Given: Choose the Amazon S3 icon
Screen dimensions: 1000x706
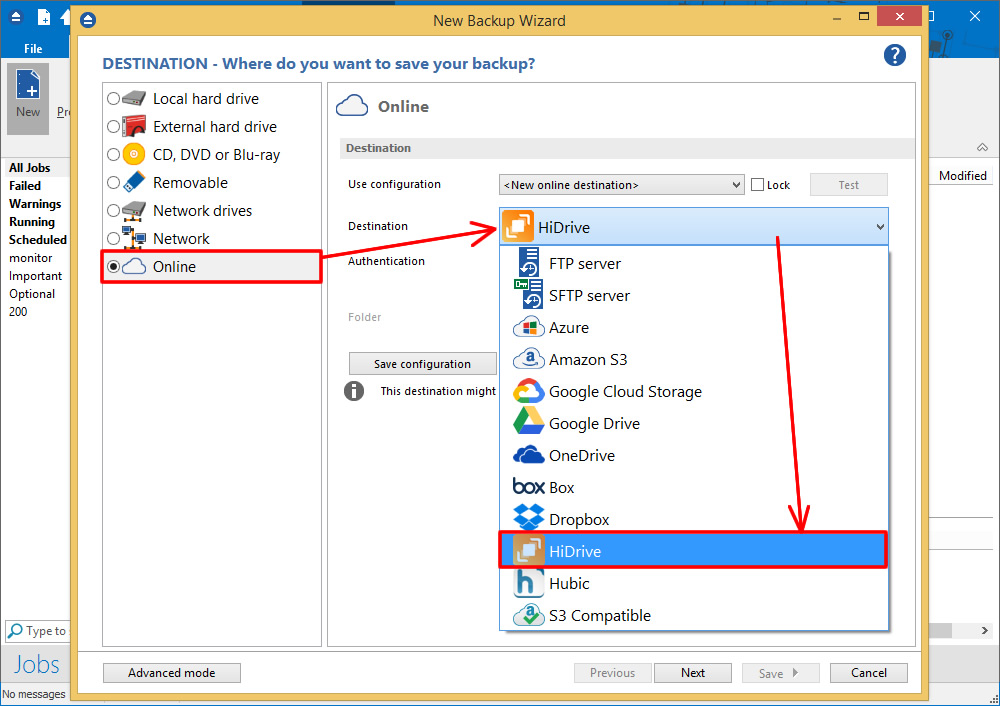Looking at the screenshot, I should (528, 359).
